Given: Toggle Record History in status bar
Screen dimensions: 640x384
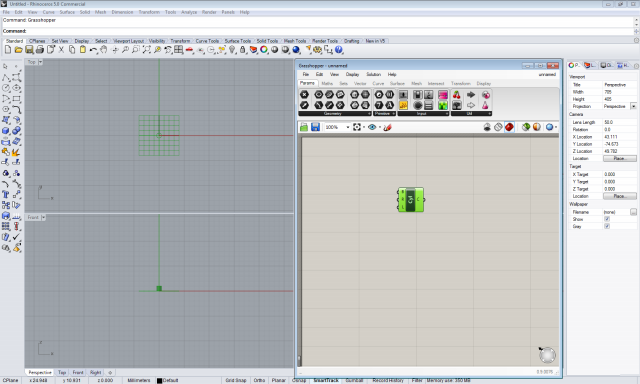Looking at the screenshot, I should pos(388,380).
